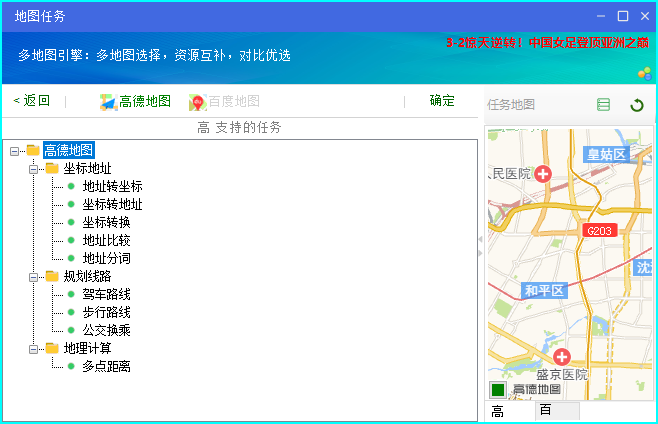Close the 地图任务 window
The width and height of the screenshot is (658, 424).
pyautogui.click(x=645, y=16)
